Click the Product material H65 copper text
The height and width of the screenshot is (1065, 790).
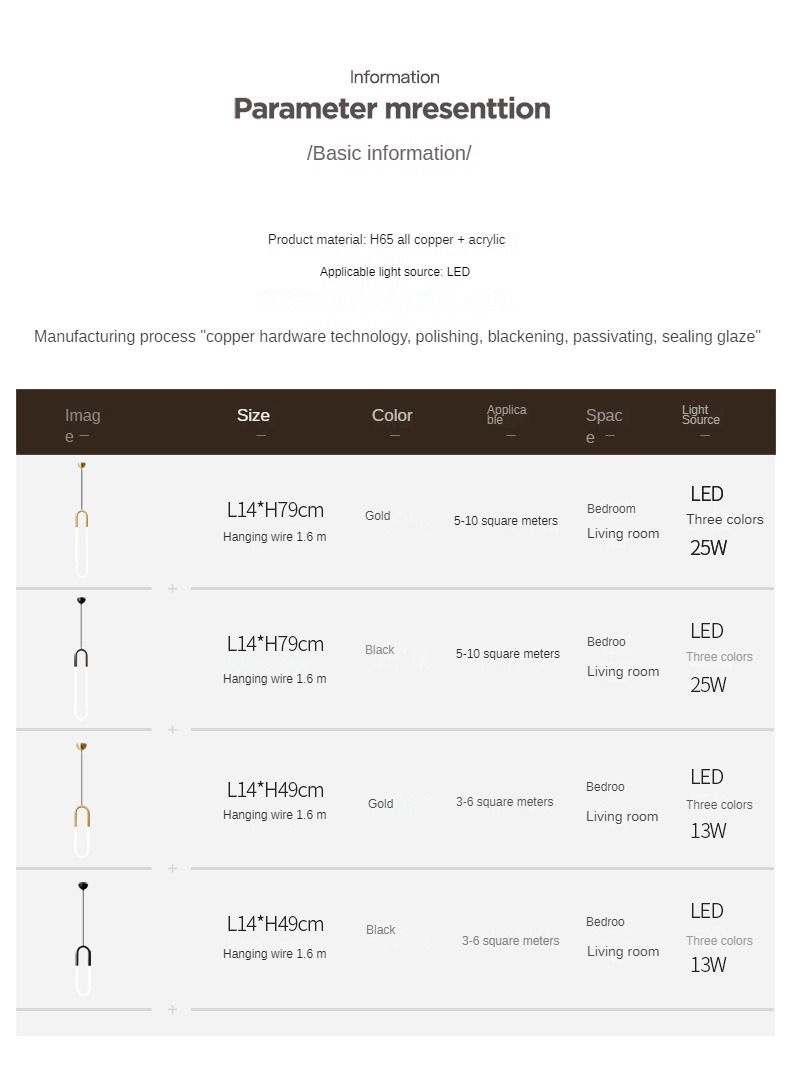click(386, 240)
